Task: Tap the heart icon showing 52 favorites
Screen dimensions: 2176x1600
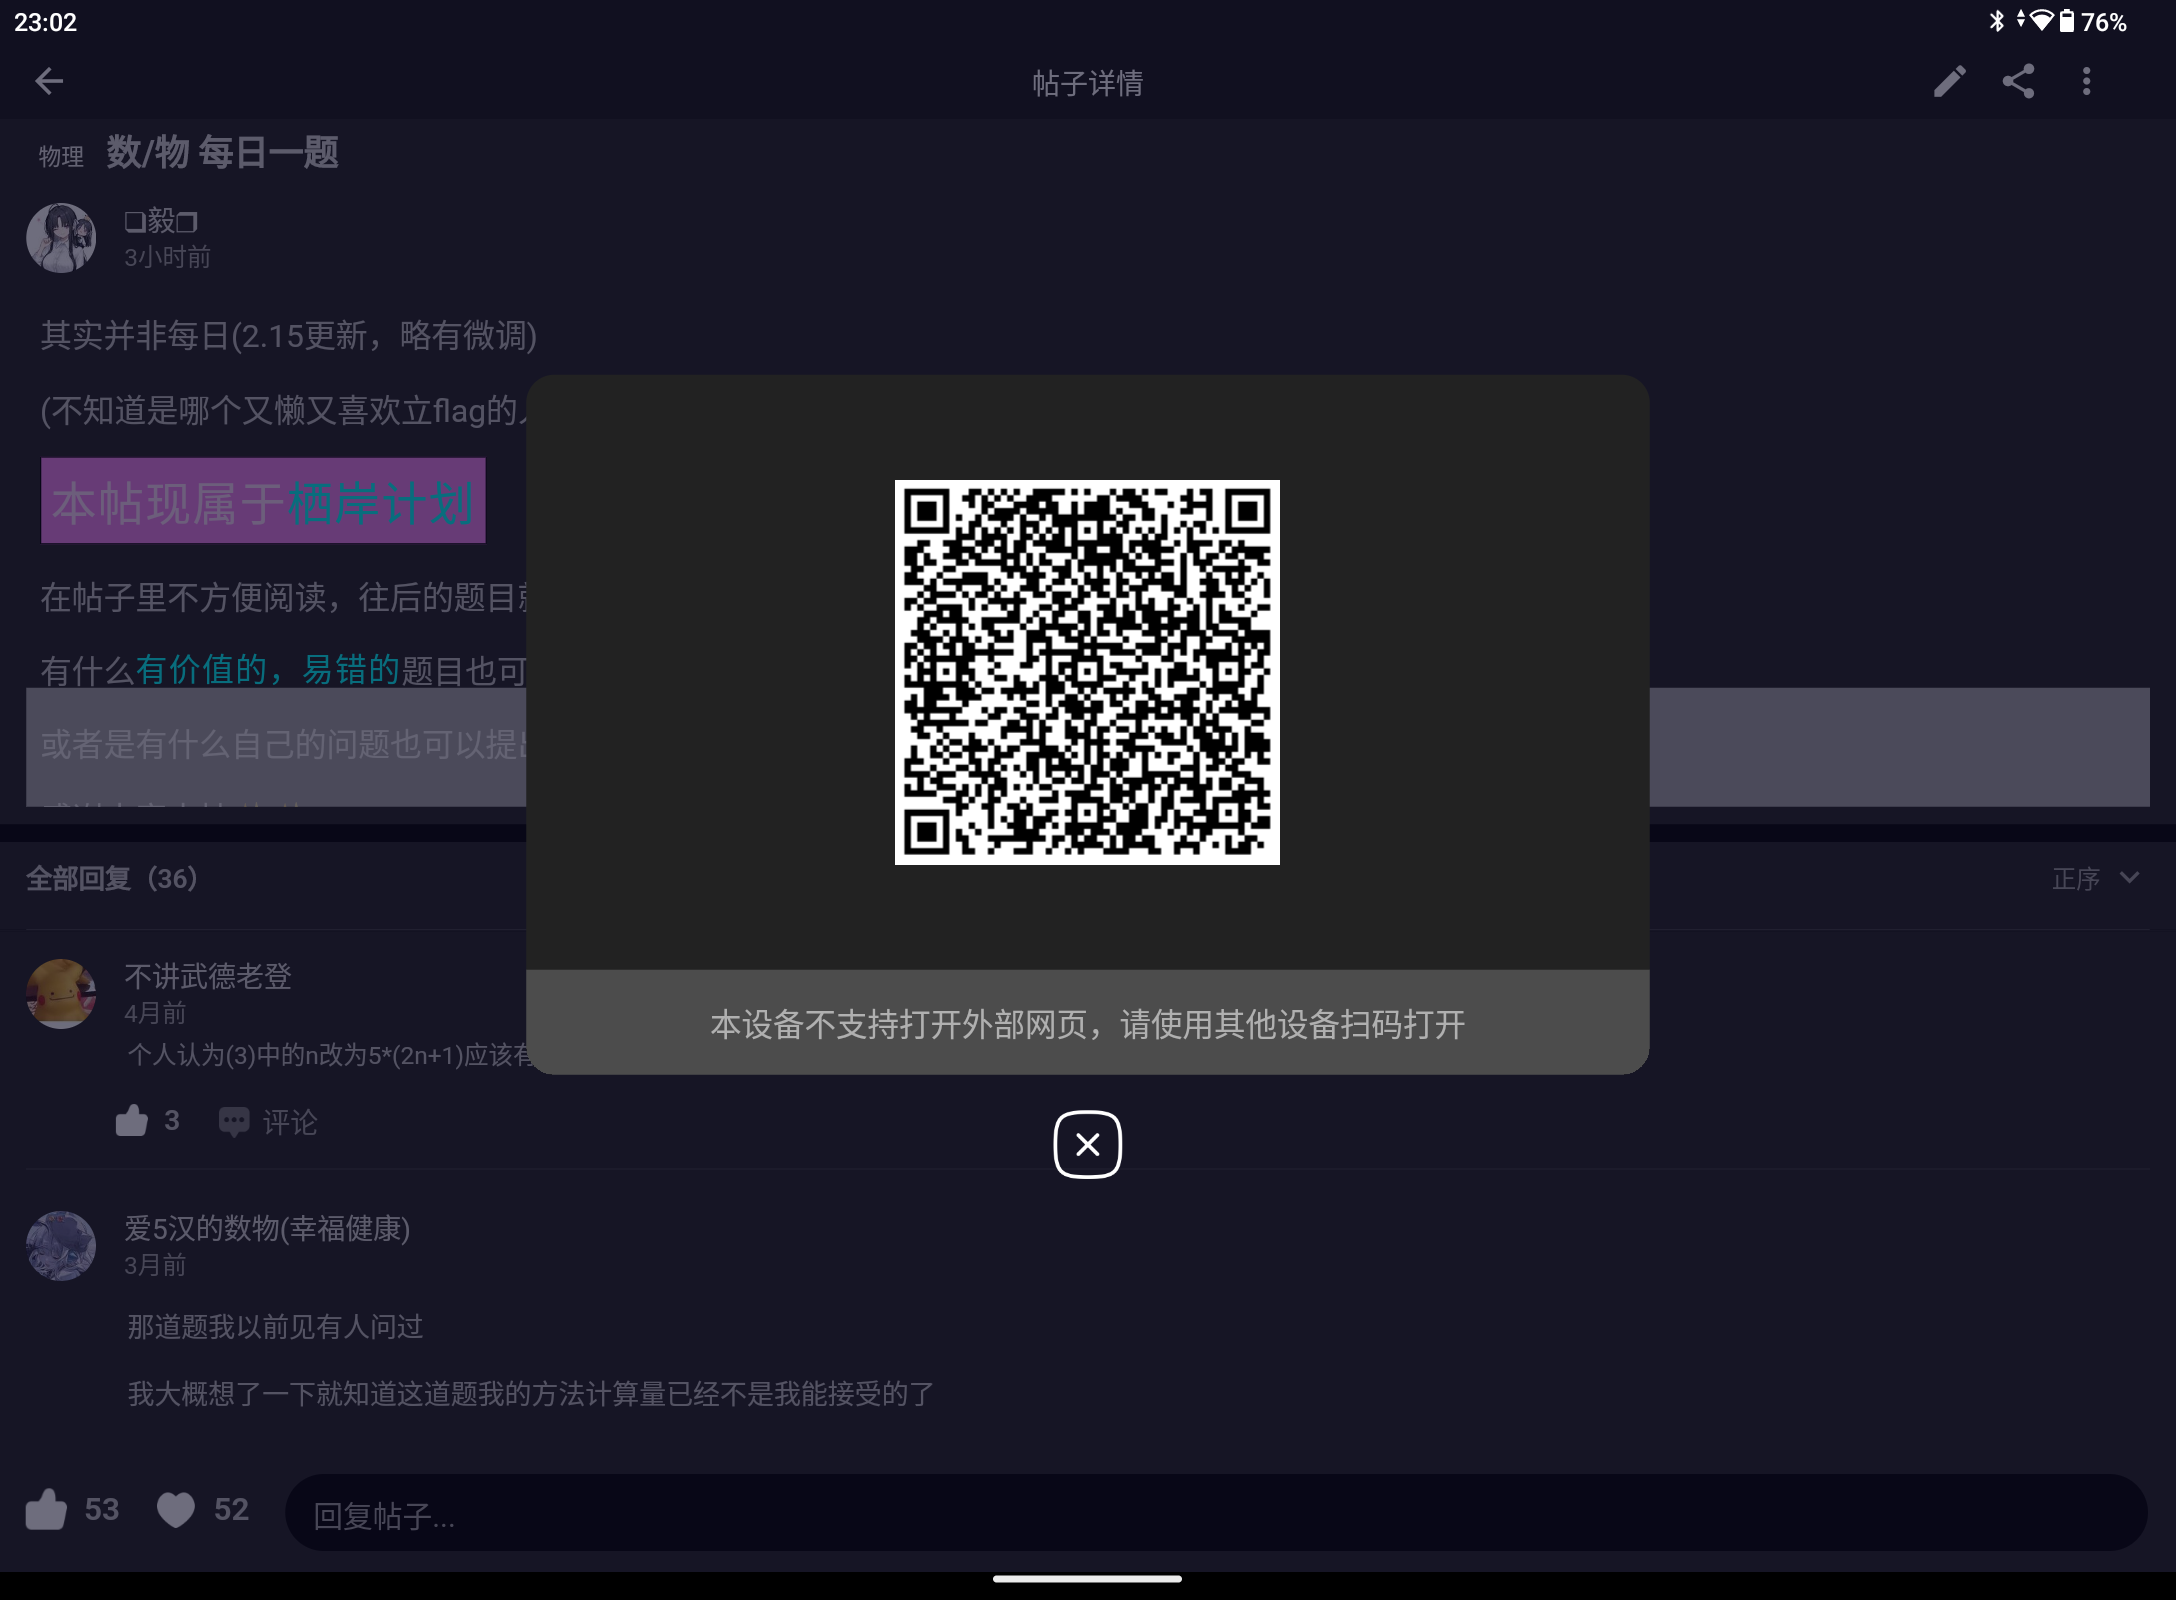Action: click(175, 1510)
